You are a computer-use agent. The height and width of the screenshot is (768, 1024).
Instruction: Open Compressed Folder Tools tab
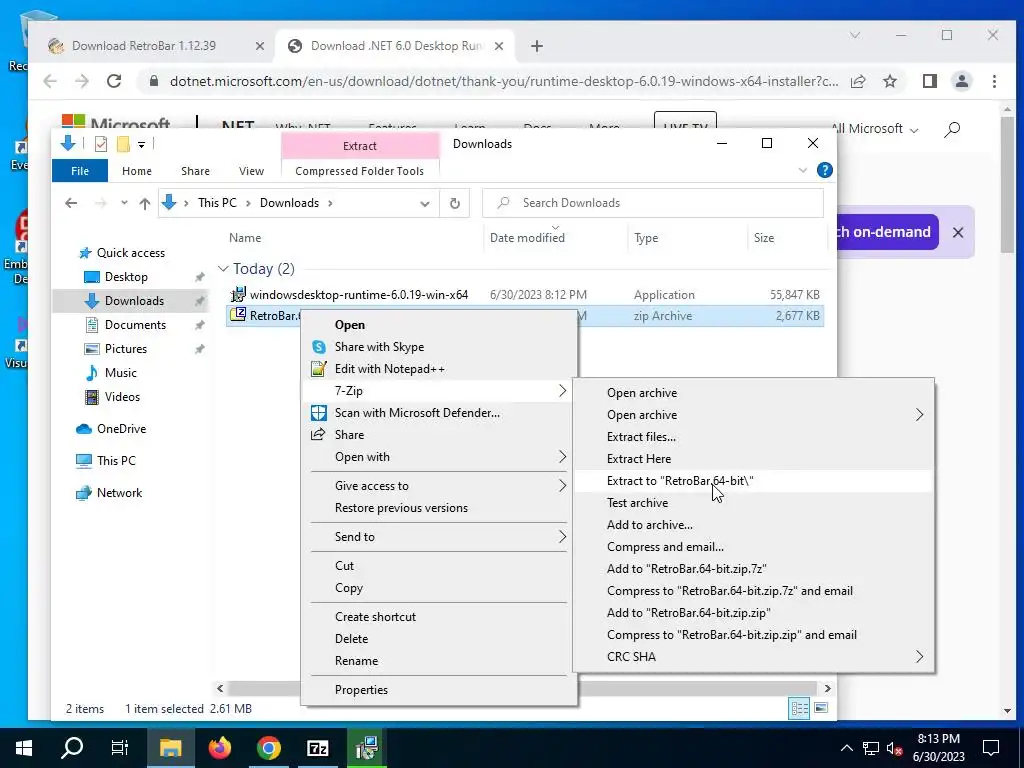click(359, 171)
